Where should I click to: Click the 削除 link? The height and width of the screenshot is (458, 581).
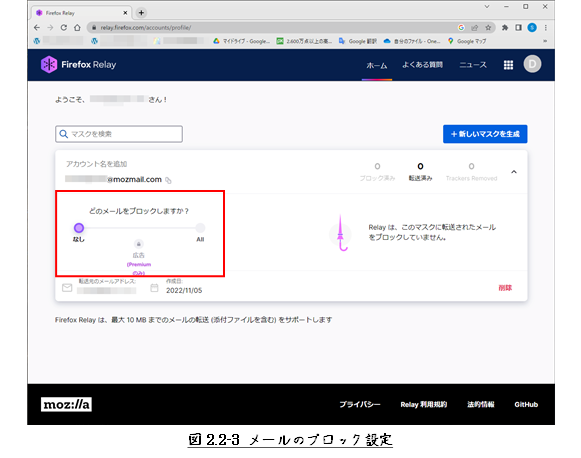(x=505, y=288)
